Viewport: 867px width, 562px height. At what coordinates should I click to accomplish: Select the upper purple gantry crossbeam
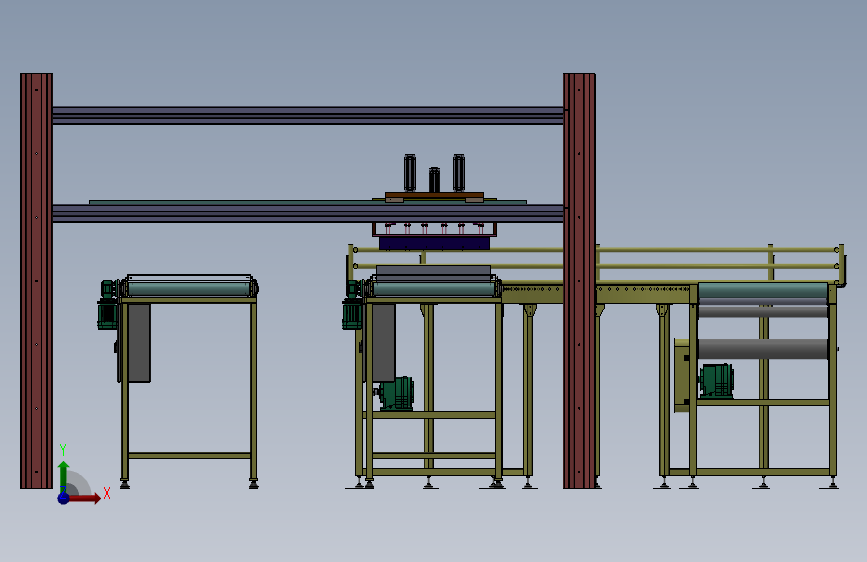click(x=308, y=116)
